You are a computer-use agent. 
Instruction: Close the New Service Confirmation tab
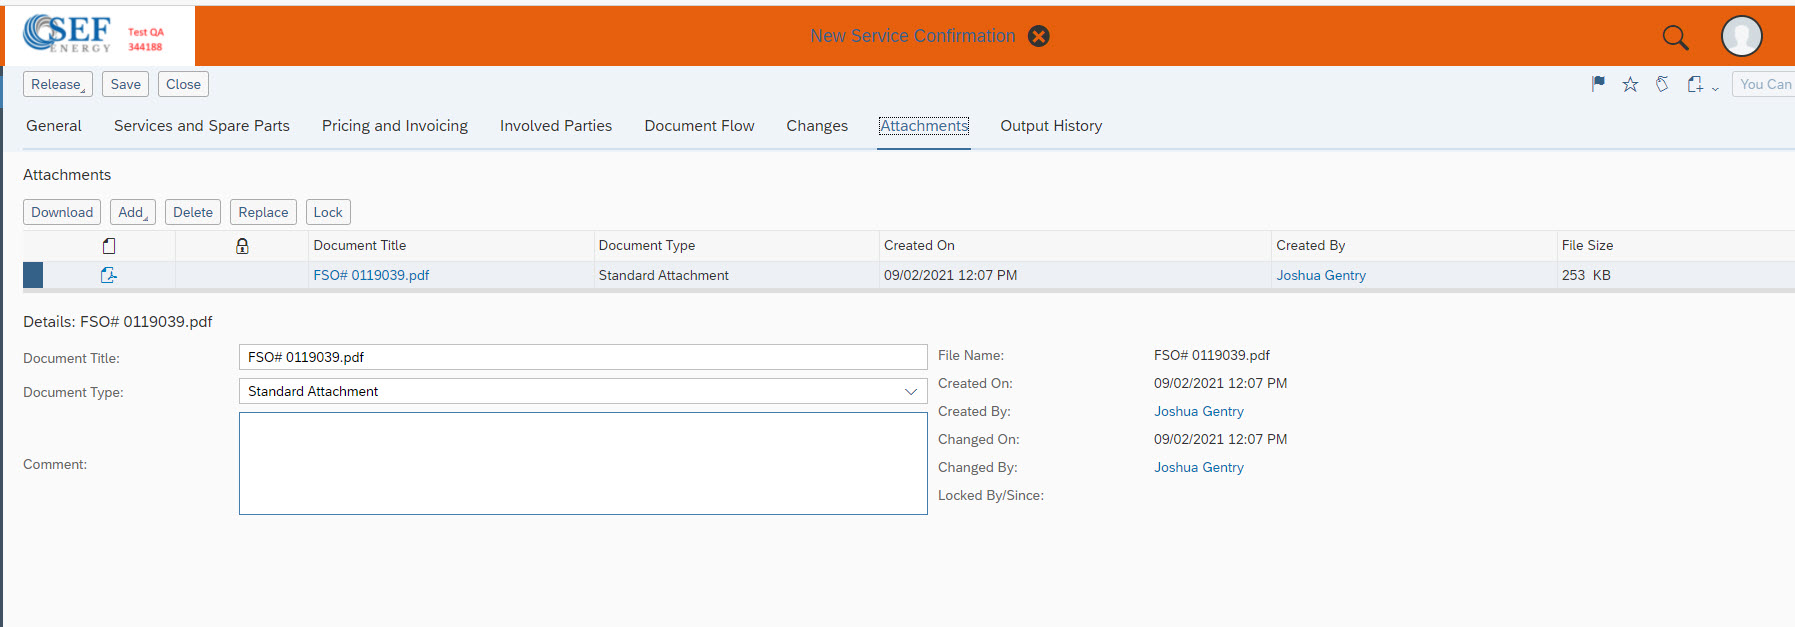coord(1039,36)
